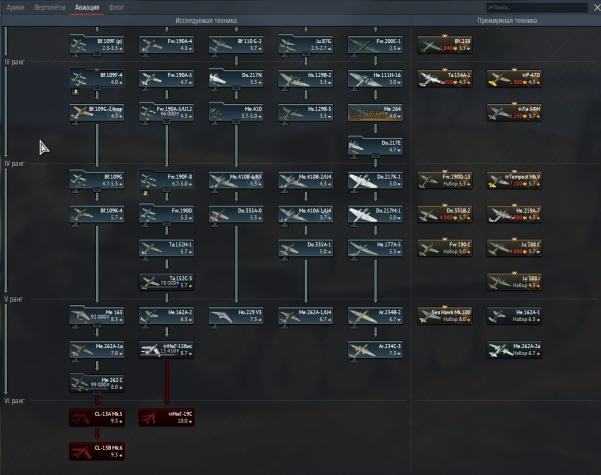The height and width of the screenshot is (475, 601).
Task: Open the Me 163 group folder
Action: [x=97, y=316]
